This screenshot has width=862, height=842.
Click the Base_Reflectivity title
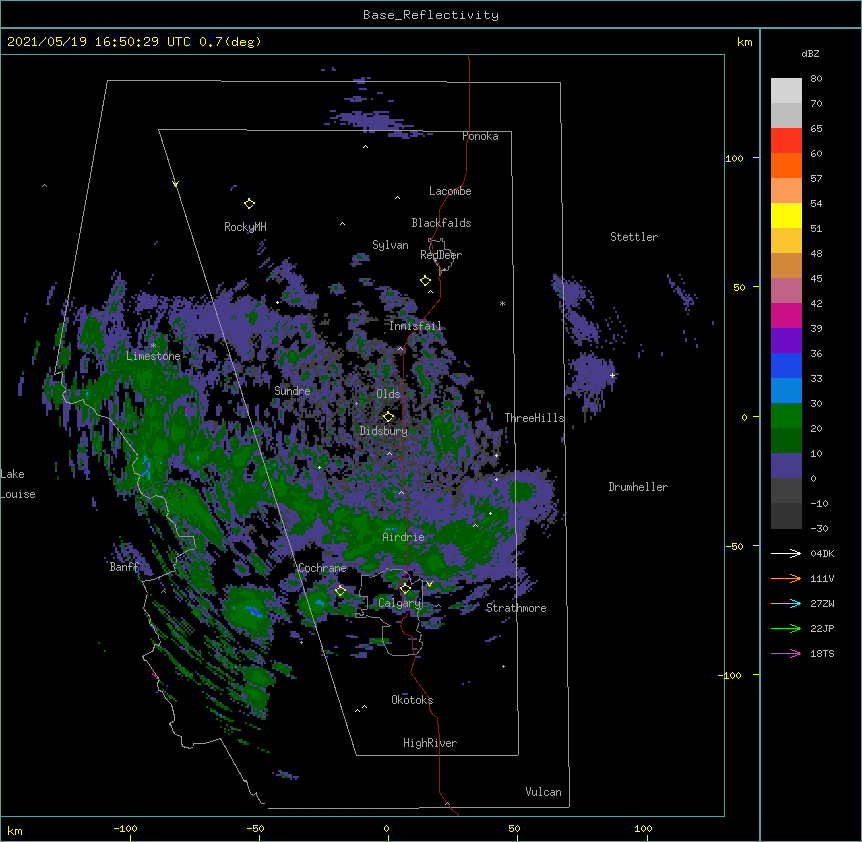(x=431, y=15)
